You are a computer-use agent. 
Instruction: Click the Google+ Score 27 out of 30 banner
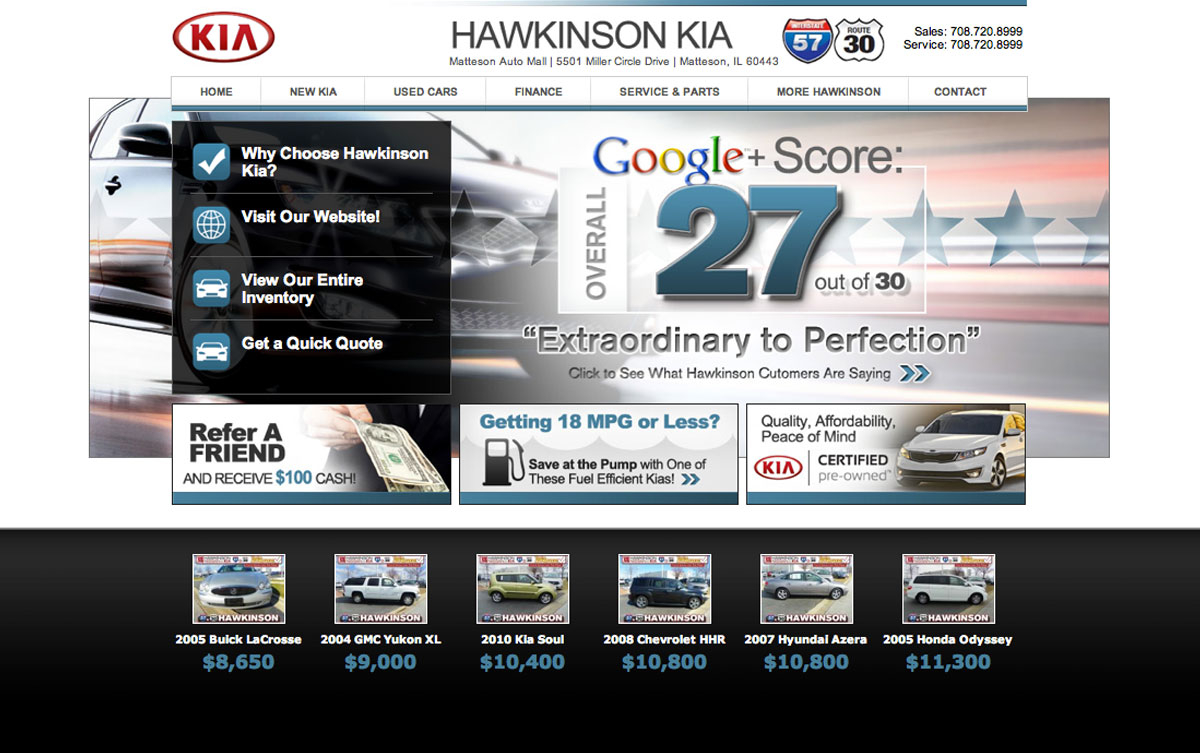(x=741, y=225)
